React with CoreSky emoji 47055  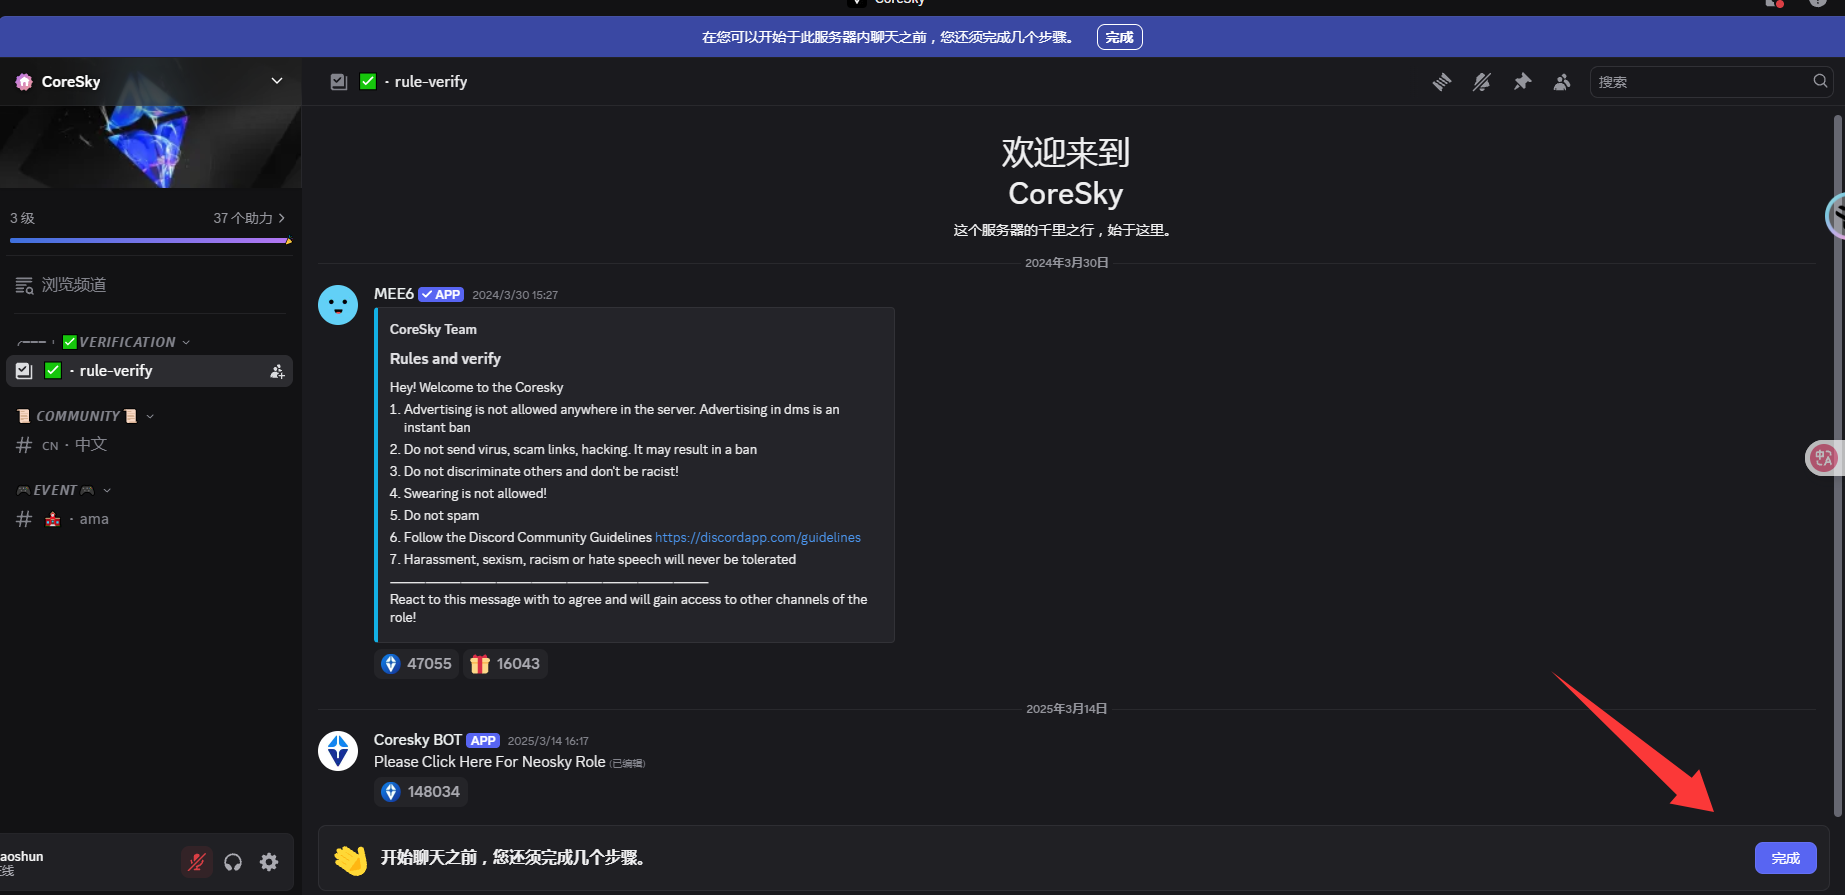coord(416,664)
